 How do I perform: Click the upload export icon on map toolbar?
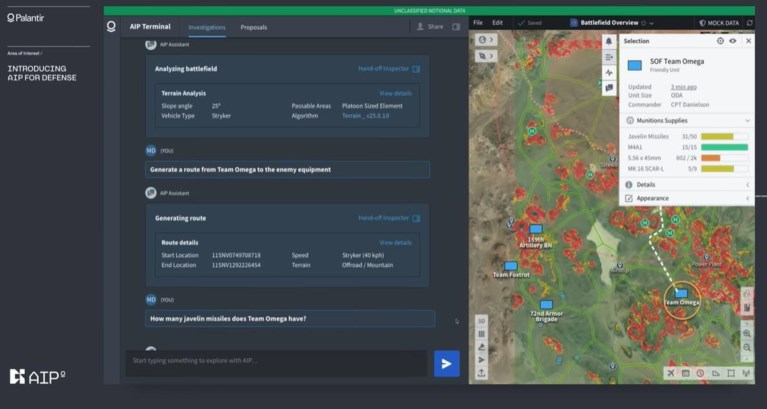[481, 373]
